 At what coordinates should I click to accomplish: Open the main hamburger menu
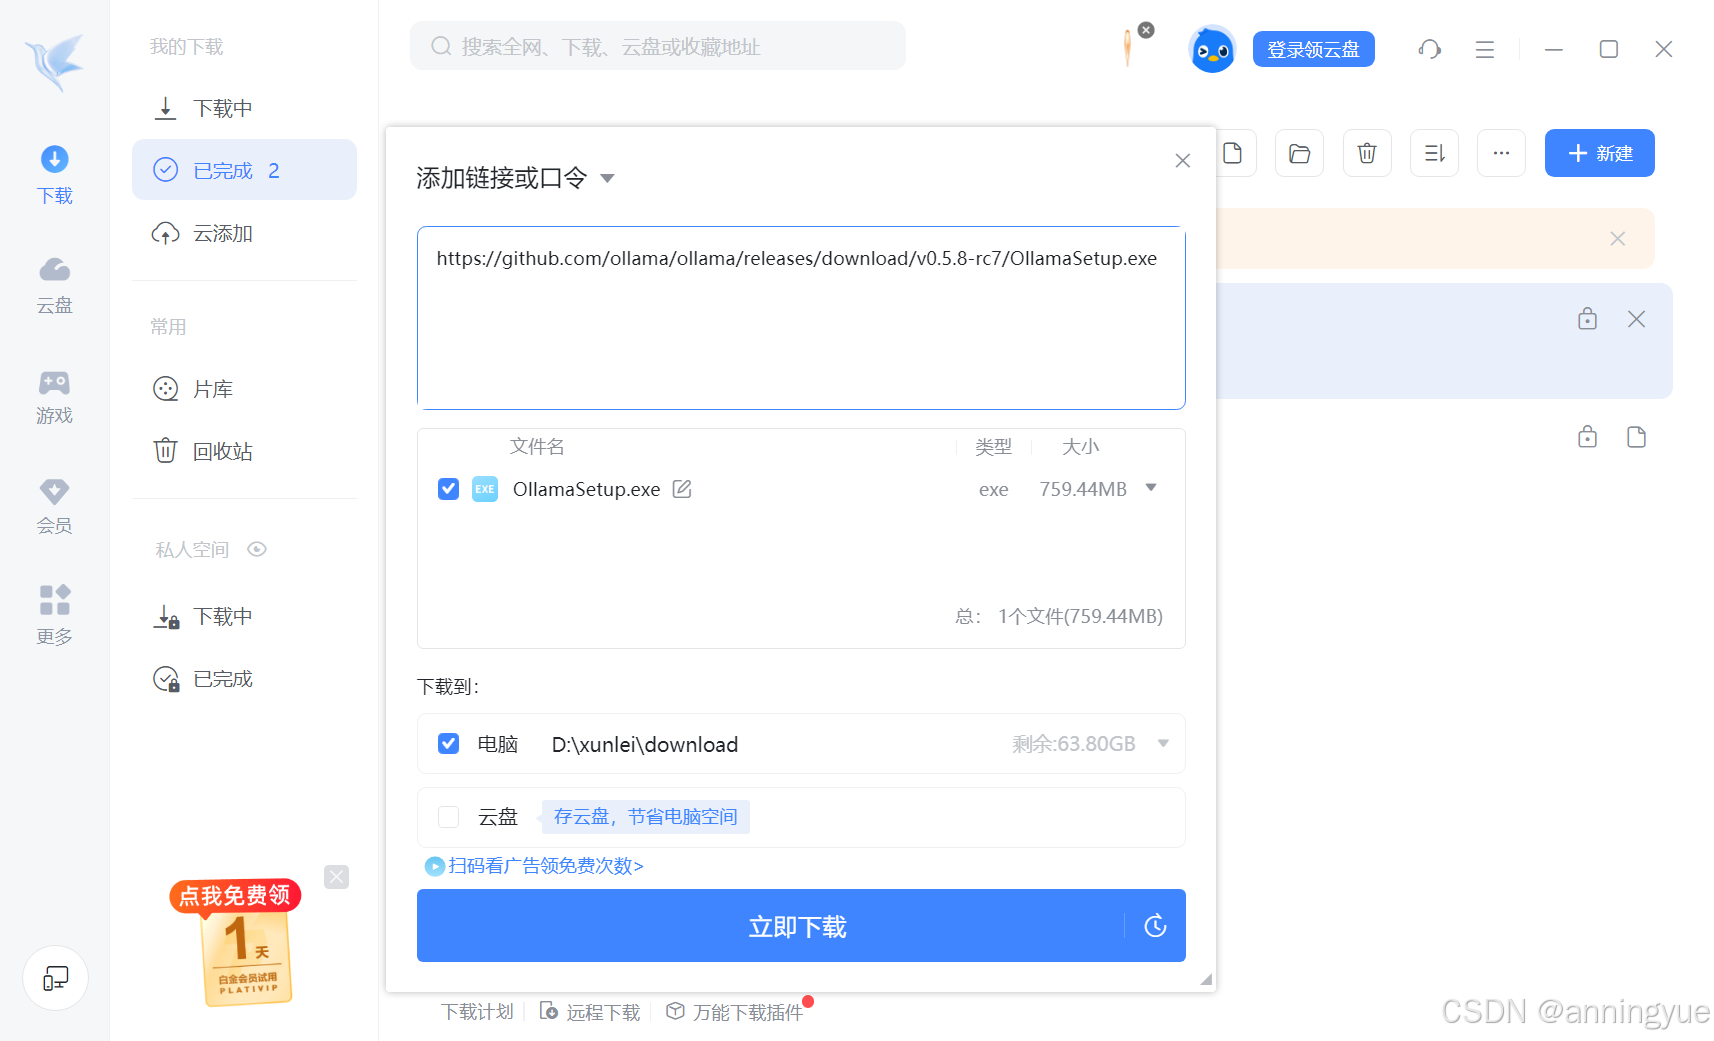[x=1485, y=49]
